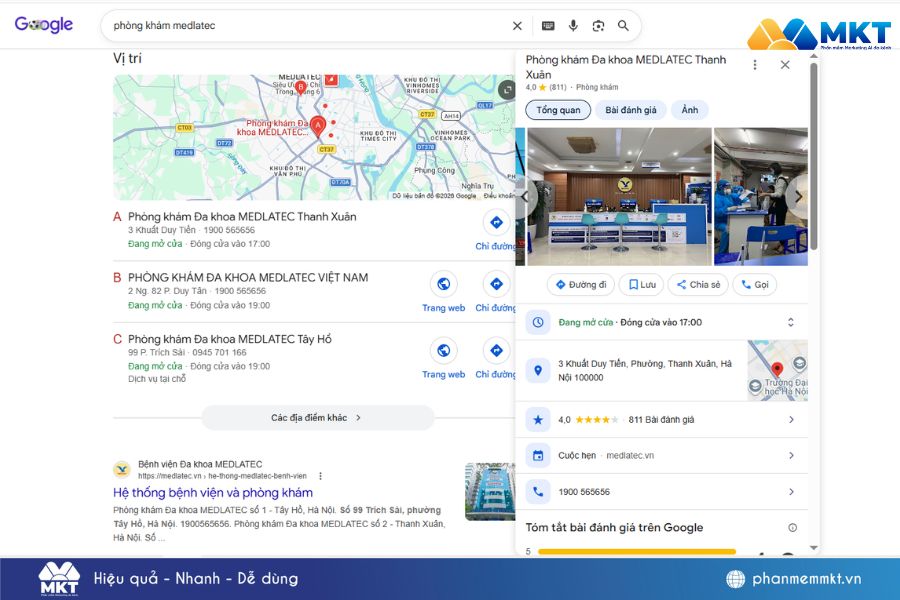Screen dimensions: 900x600
Task: Expand the map to full view
Action: [506, 90]
